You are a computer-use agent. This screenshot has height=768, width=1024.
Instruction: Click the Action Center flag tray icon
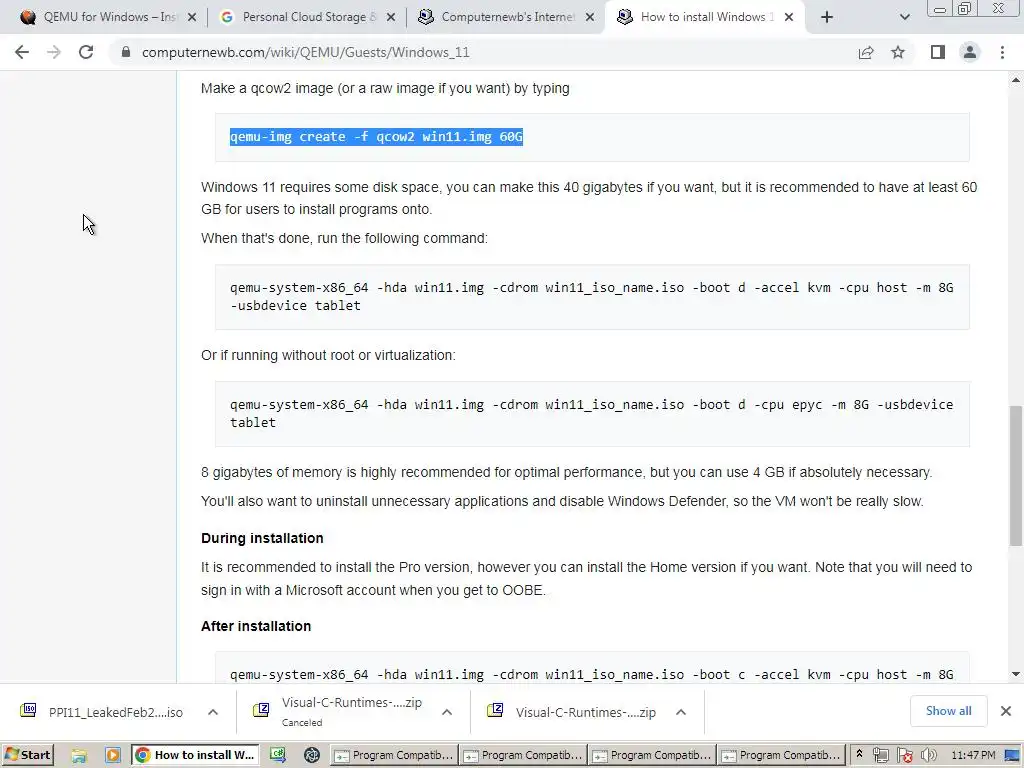(x=904, y=756)
